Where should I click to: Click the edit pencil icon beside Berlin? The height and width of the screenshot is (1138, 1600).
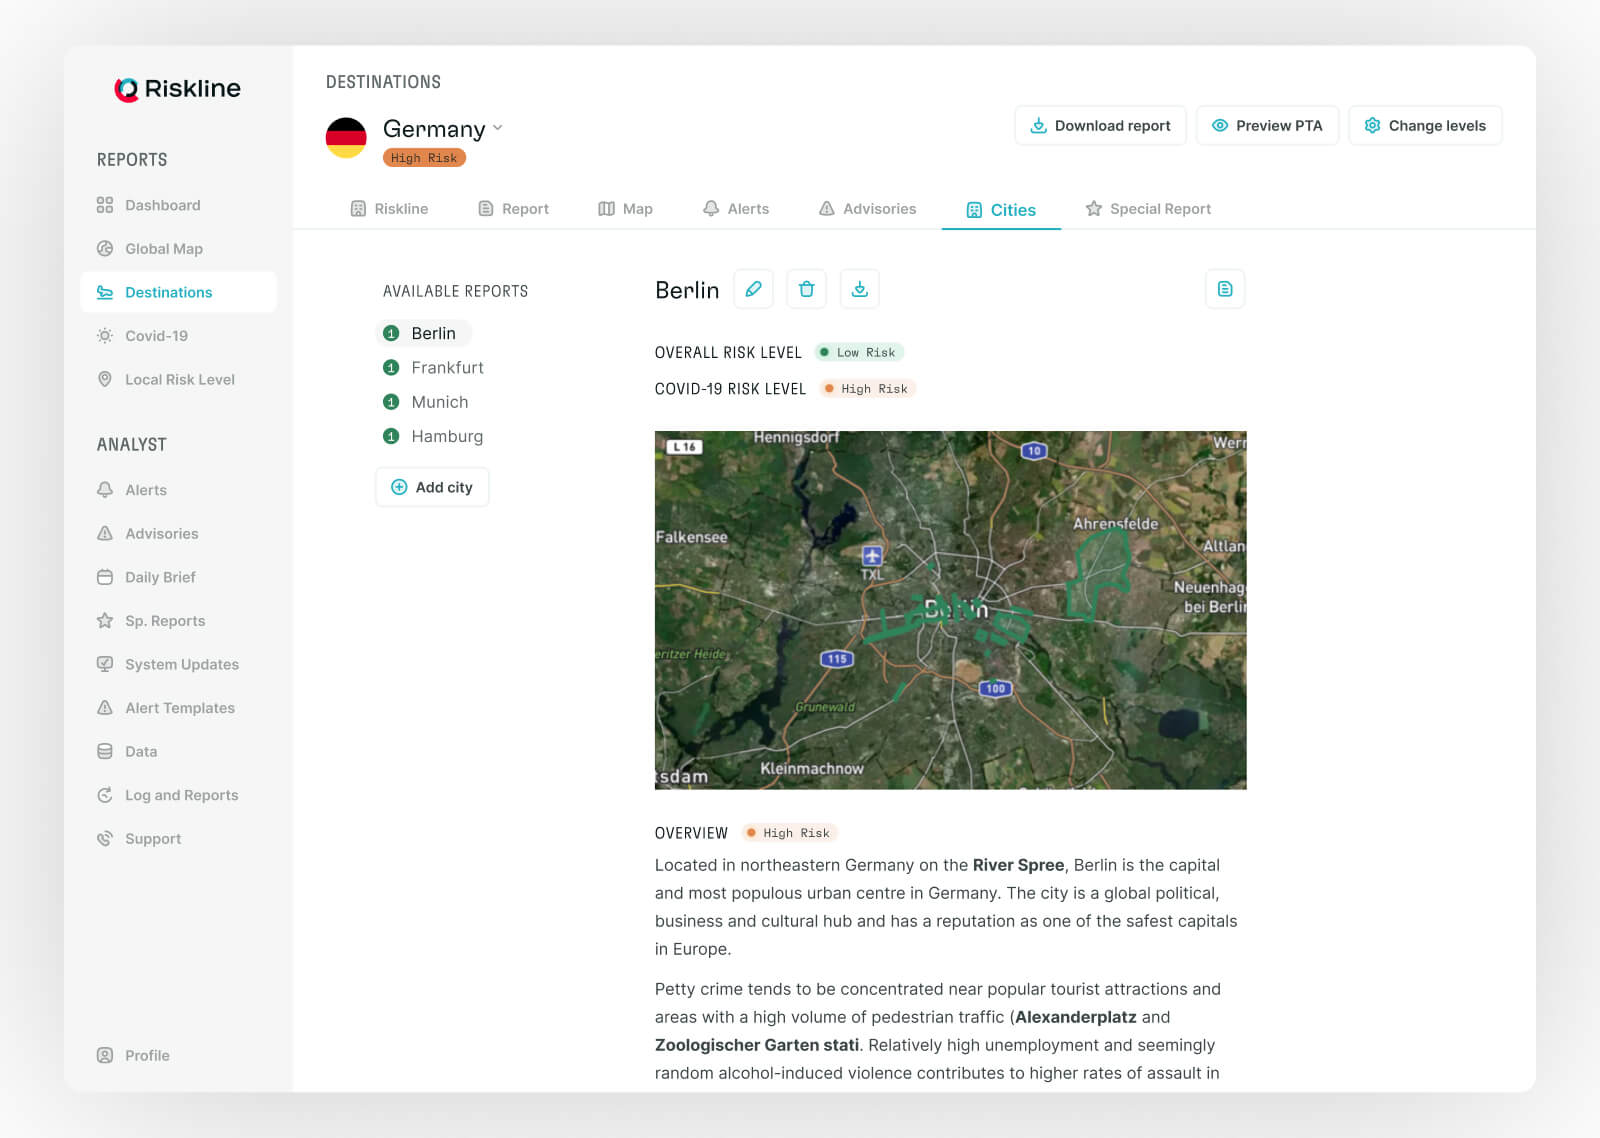click(753, 289)
